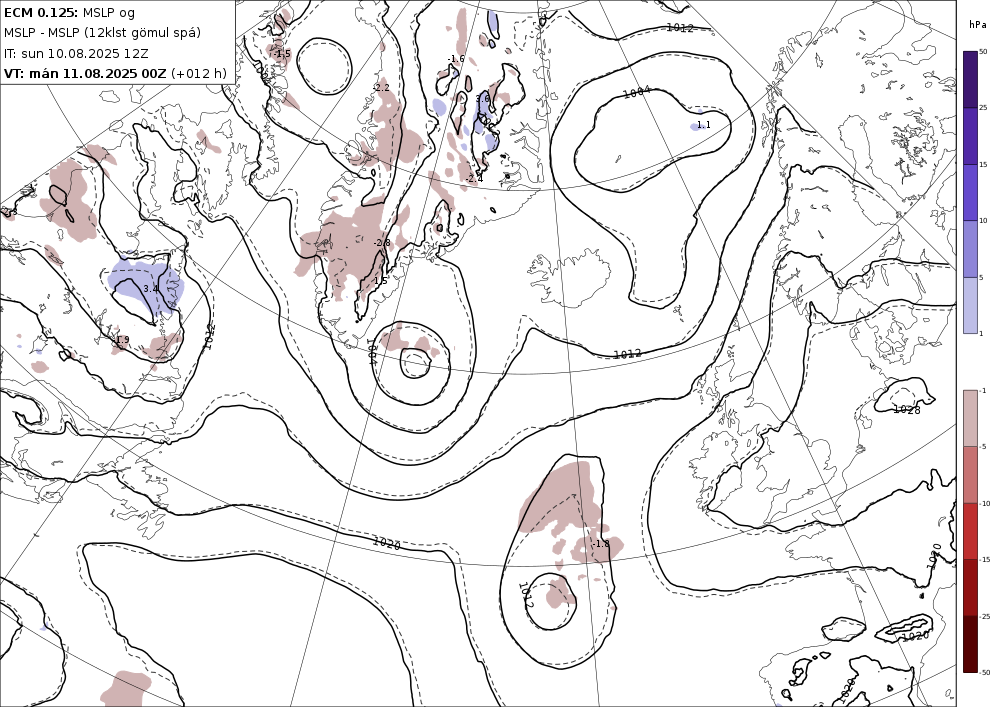
Task: Click the '-1.8' label in southern pink area
Action: (x=600, y=544)
